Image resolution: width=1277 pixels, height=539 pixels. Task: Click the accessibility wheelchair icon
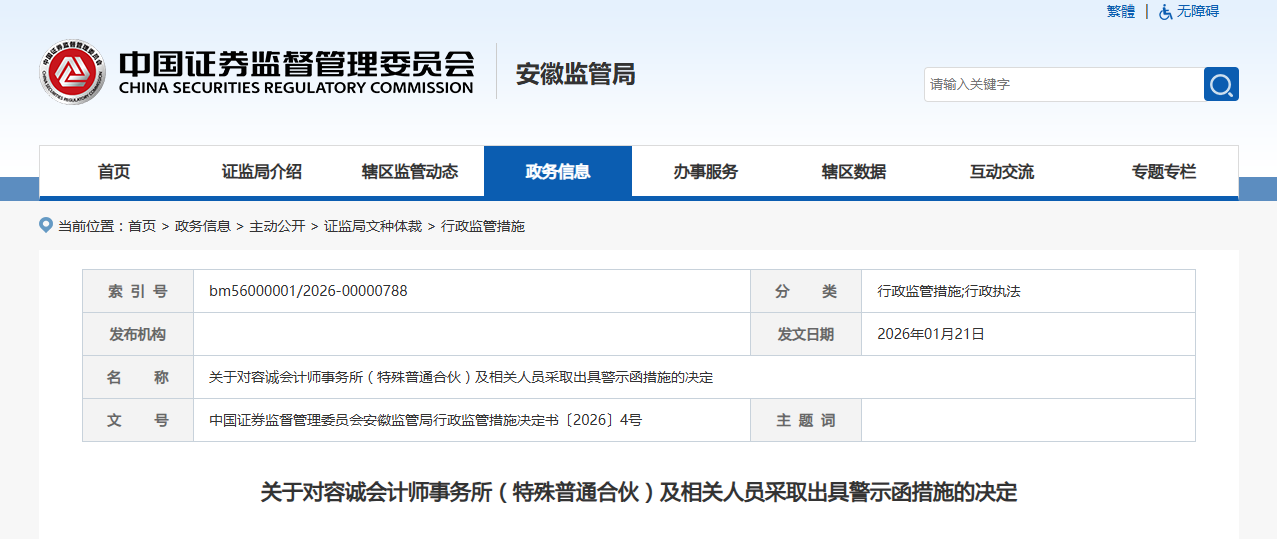point(1166,12)
